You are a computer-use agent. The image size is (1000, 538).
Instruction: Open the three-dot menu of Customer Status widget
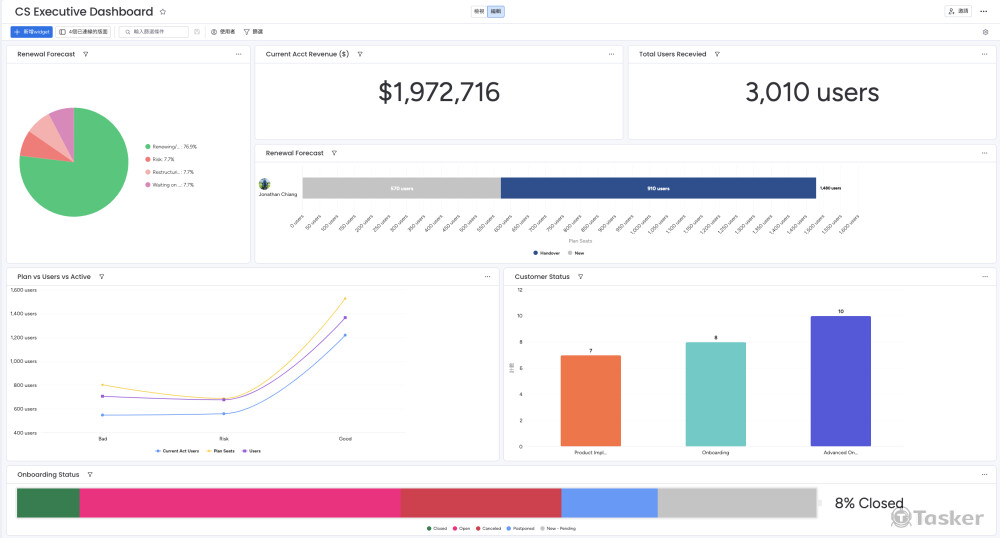[x=984, y=276]
